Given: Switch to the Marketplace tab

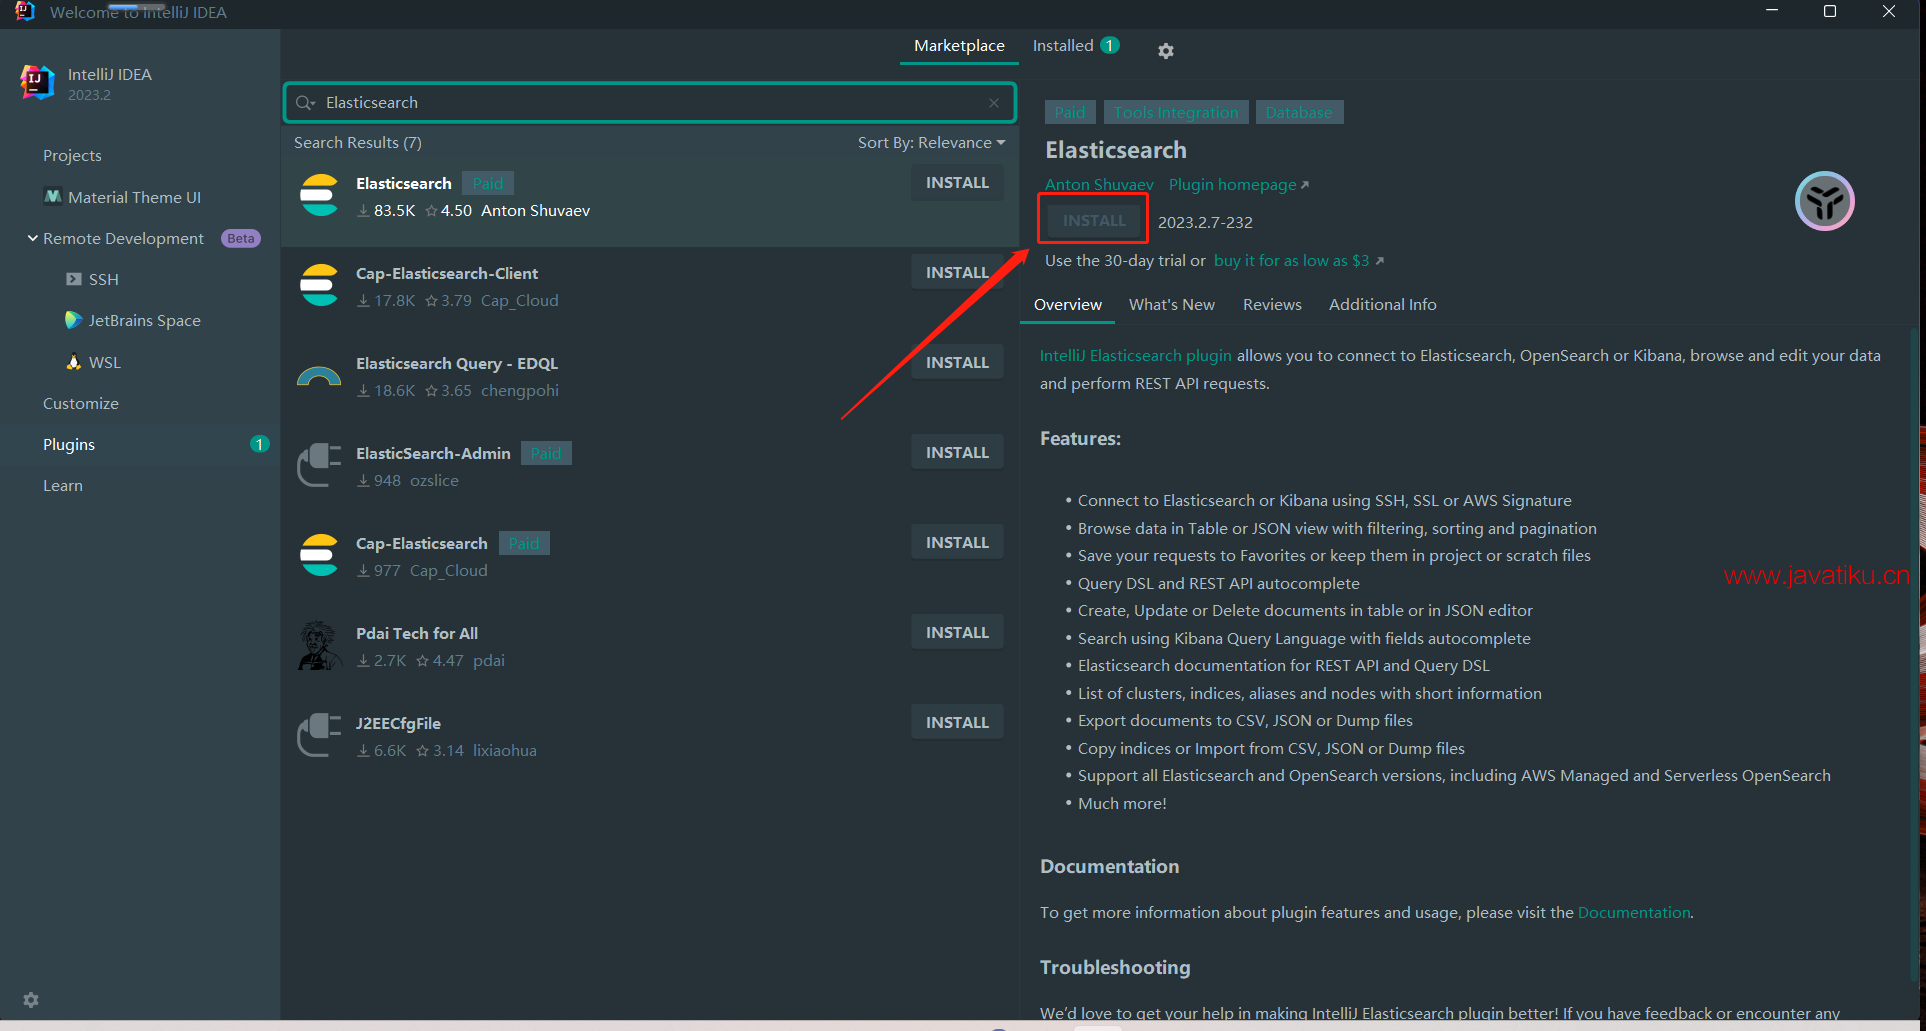Looking at the screenshot, I should [959, 46].
